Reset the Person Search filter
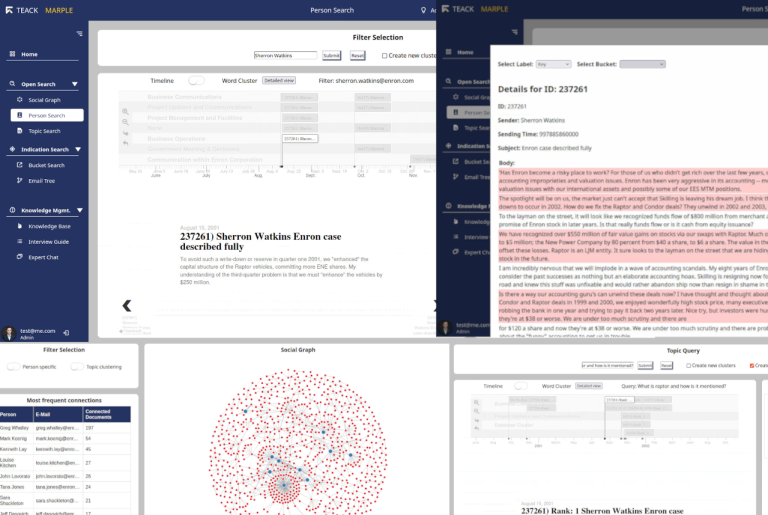The image size is (768, 515). click(358, 56)
